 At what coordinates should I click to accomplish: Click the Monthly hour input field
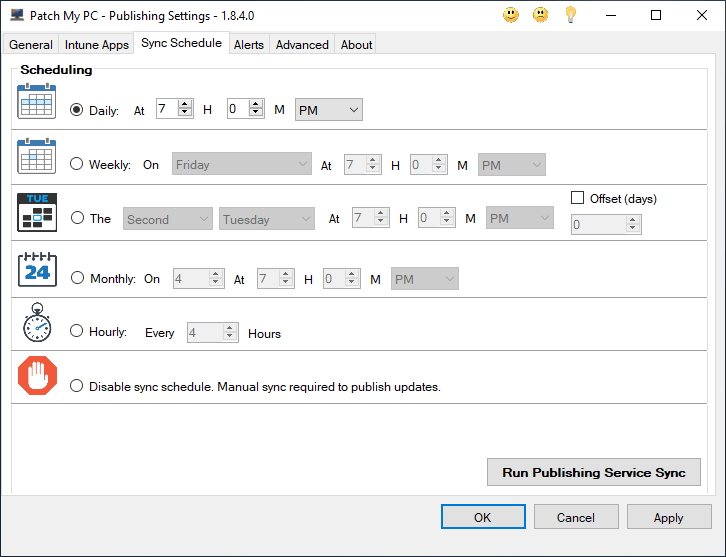point(268,279)
